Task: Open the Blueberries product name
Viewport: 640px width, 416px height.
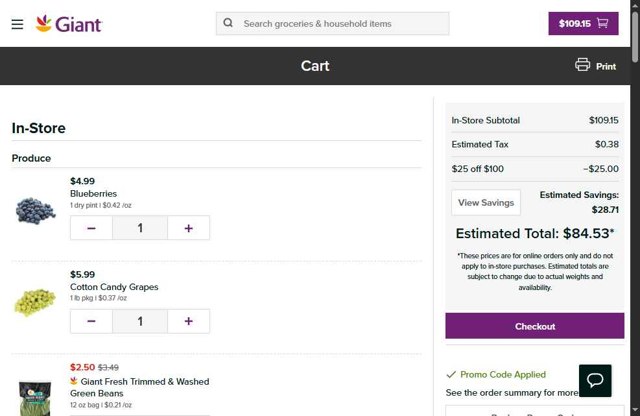Action: tap(93, 194)
